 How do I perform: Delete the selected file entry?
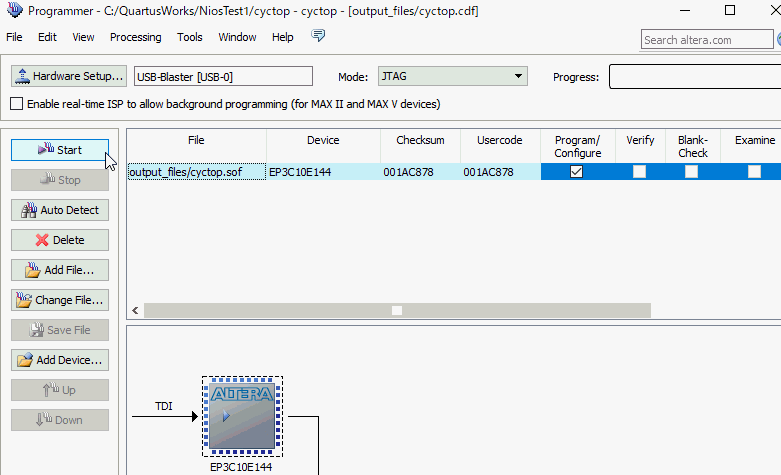tap(60, 240)
